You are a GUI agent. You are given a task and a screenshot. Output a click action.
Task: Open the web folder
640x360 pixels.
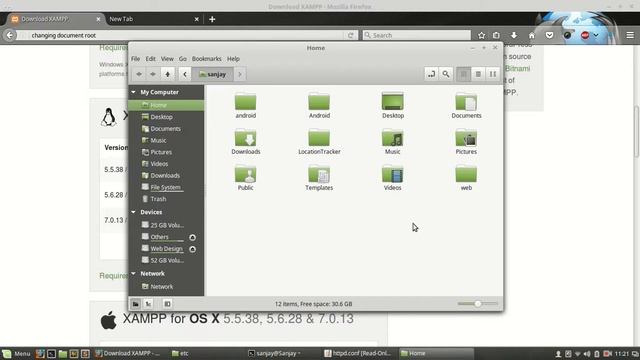[466, 178]
